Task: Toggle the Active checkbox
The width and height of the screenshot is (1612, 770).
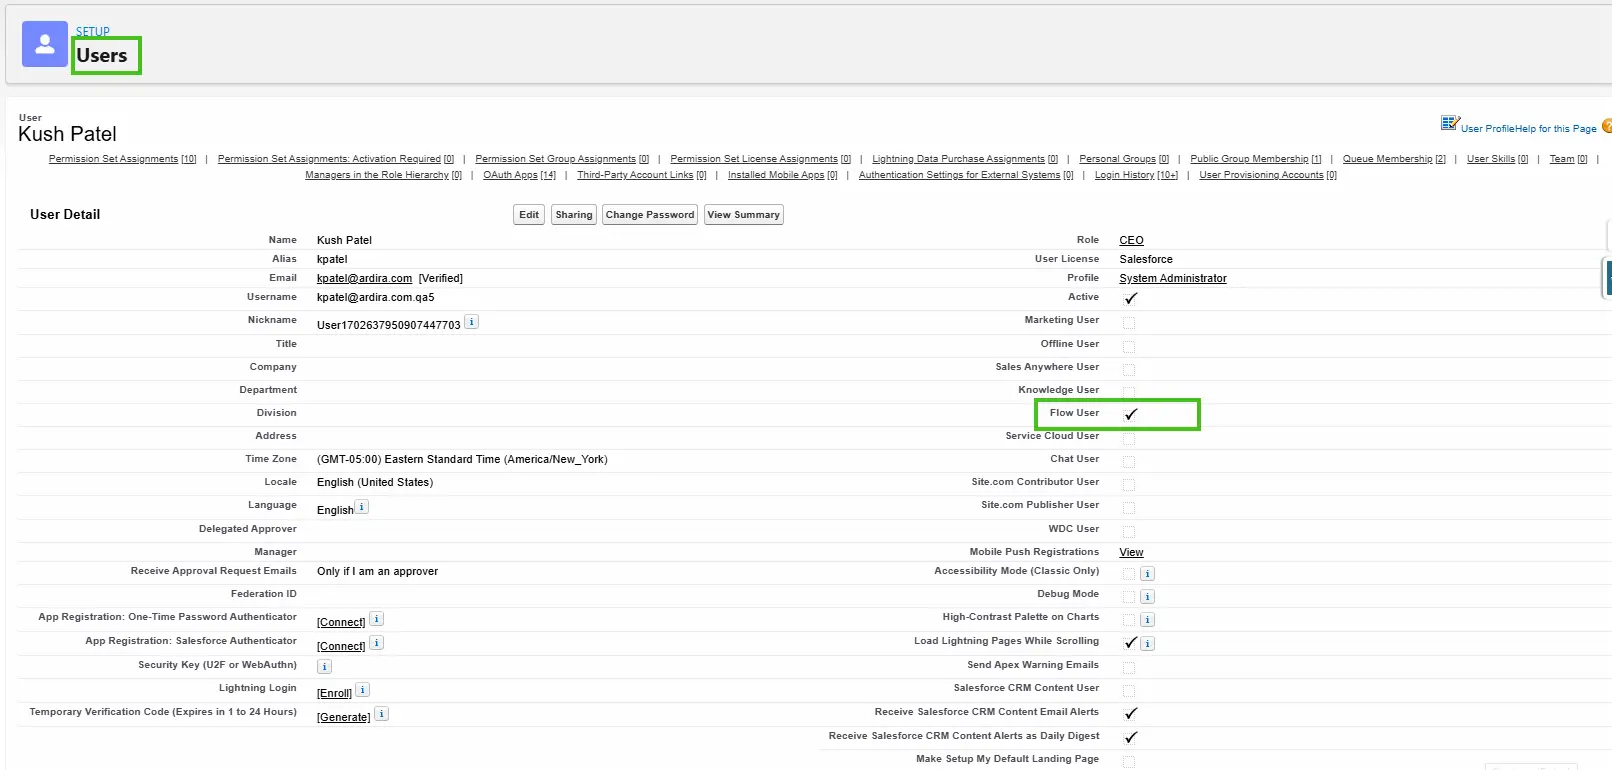Action: click(1130, 298)
